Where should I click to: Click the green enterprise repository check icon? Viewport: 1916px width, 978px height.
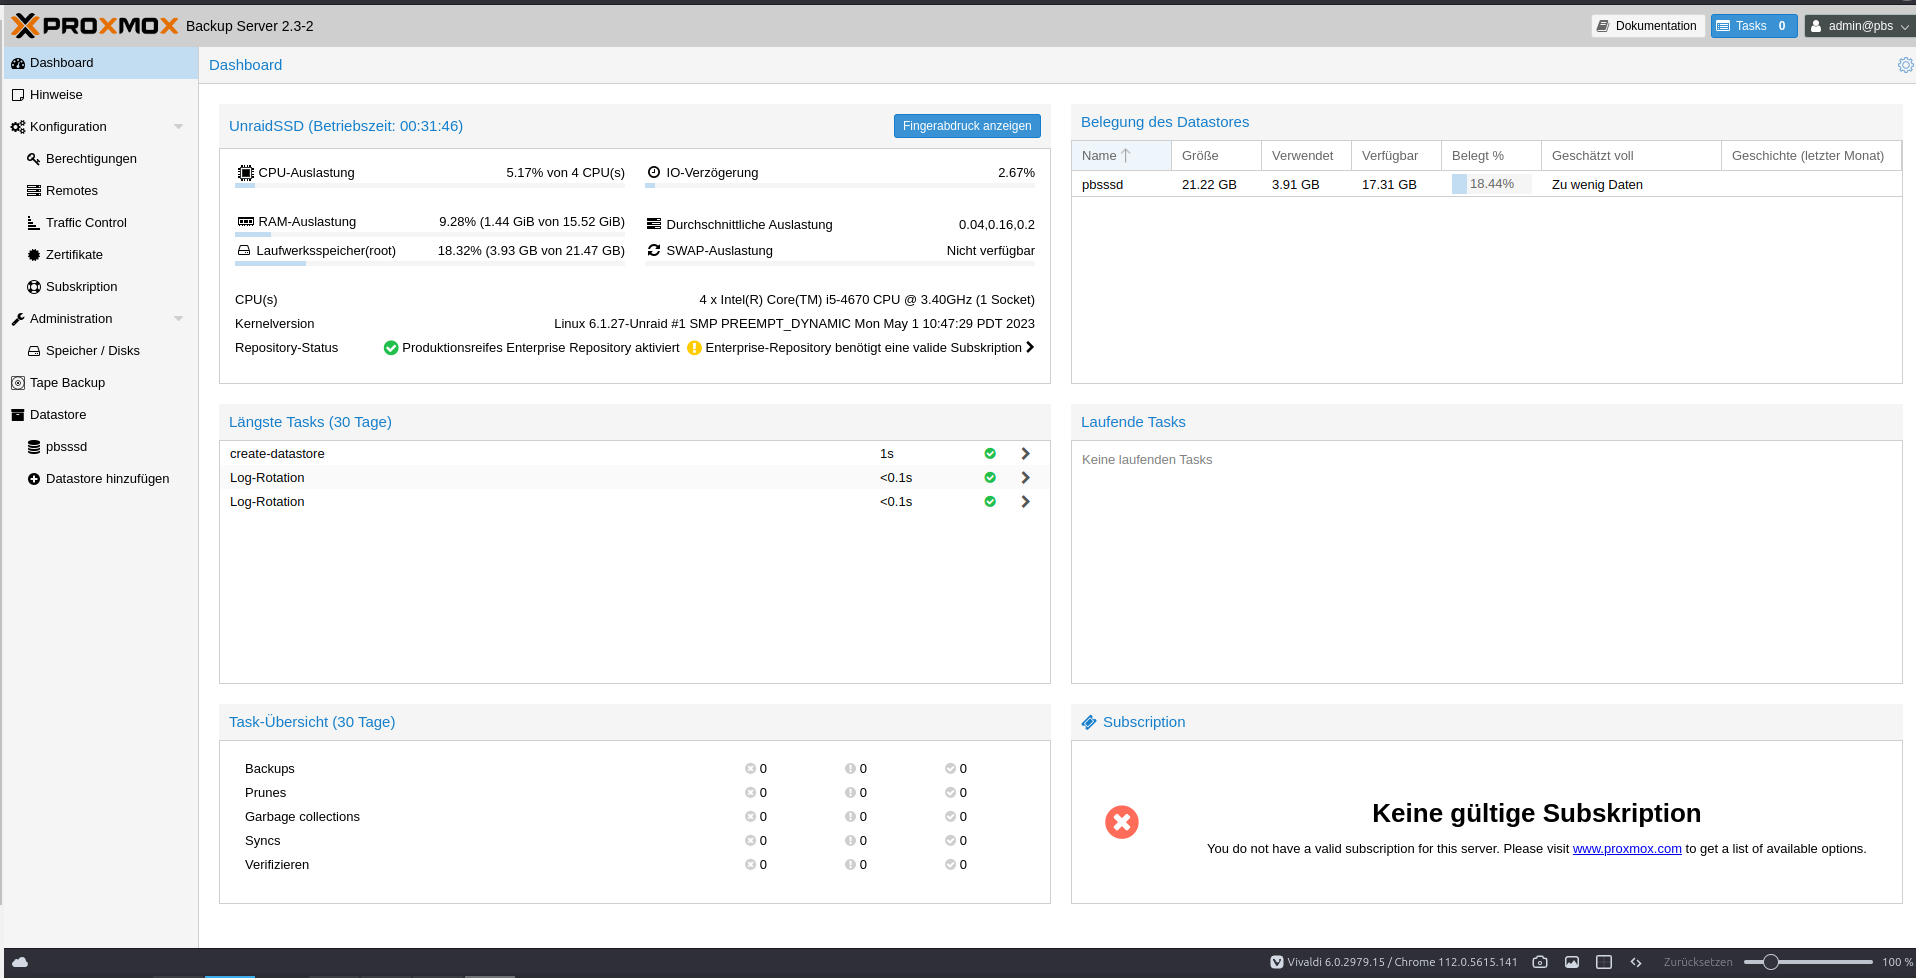(x=391, y=348)
